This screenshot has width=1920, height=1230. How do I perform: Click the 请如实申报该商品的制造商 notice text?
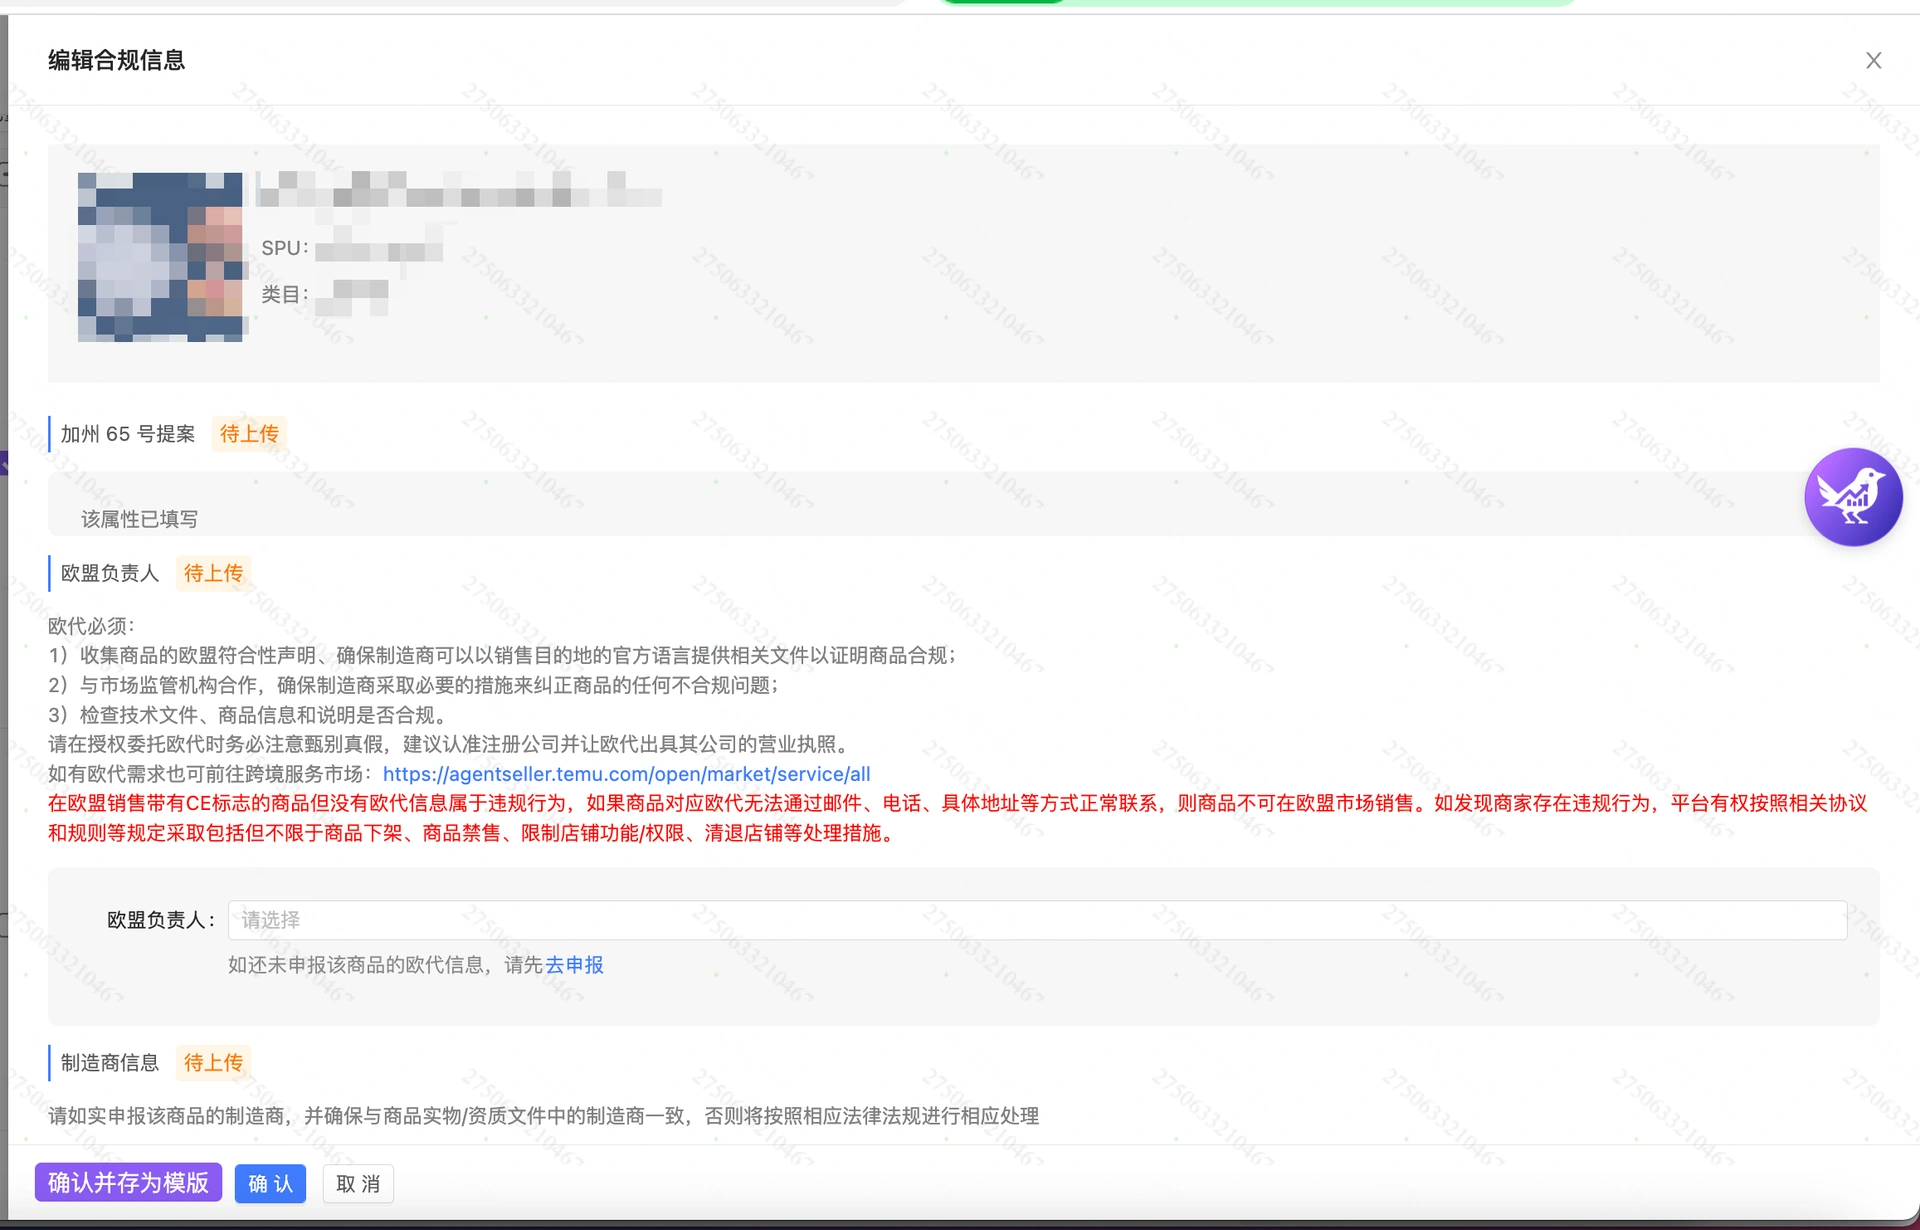[544, 1116]
